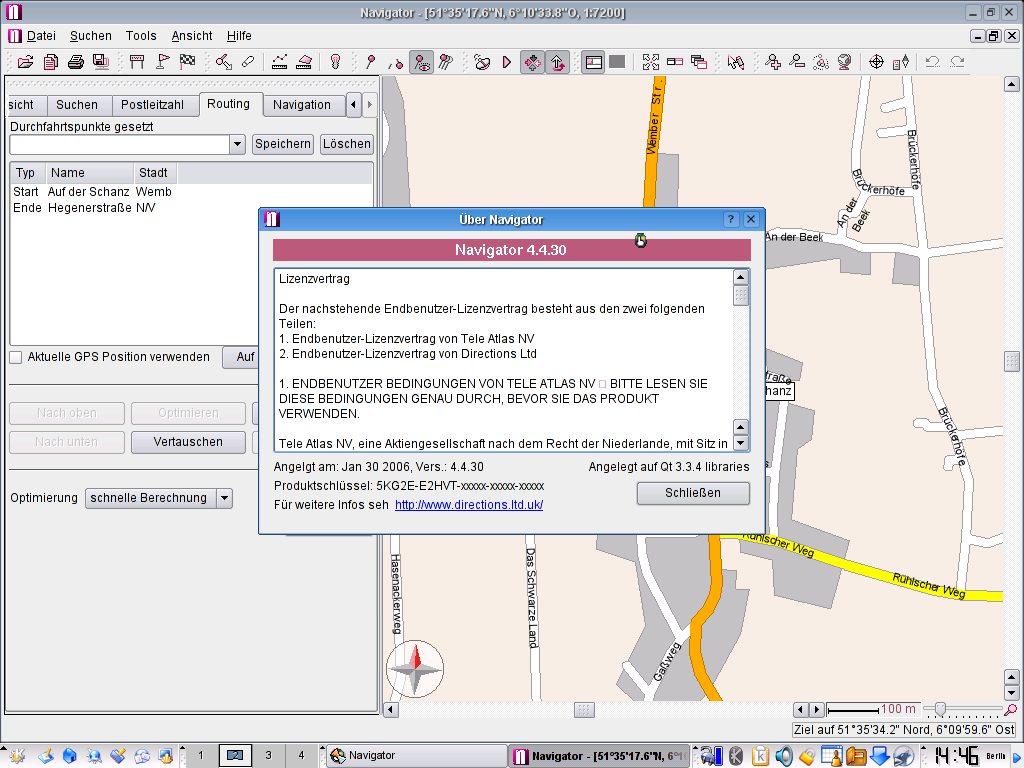The width and height of the screenshot is (1024, 768).
Task: Open the directions.ltd.uk link
Action: tap(469, 505)
